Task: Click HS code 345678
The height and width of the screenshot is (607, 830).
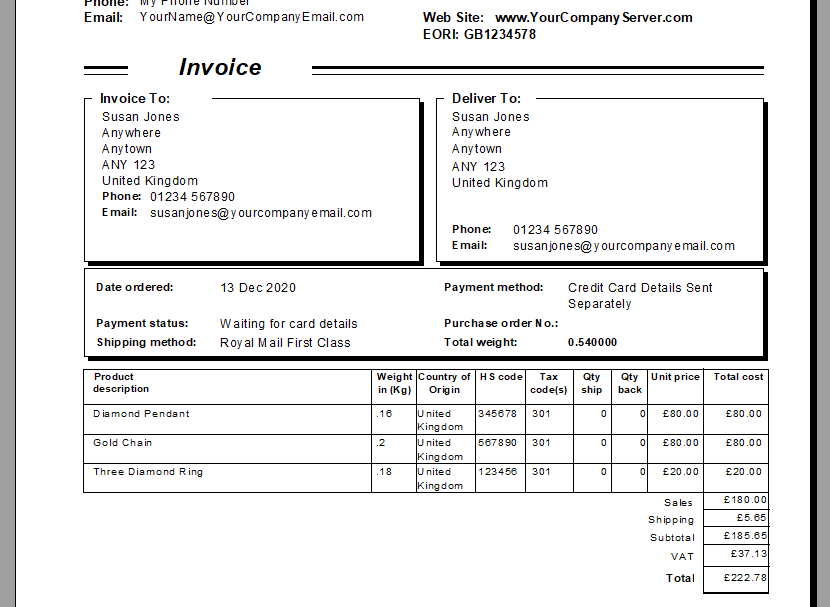Action: click(498, 413)
